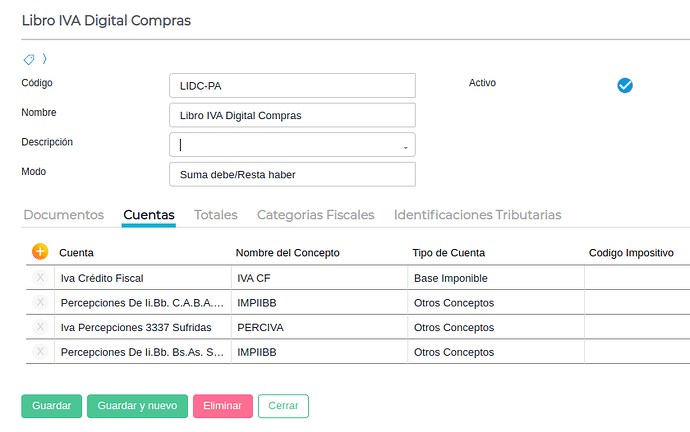The image size is (690, 432).
Task: Switch to the Documentos tab
Action: tap(63, 215)
